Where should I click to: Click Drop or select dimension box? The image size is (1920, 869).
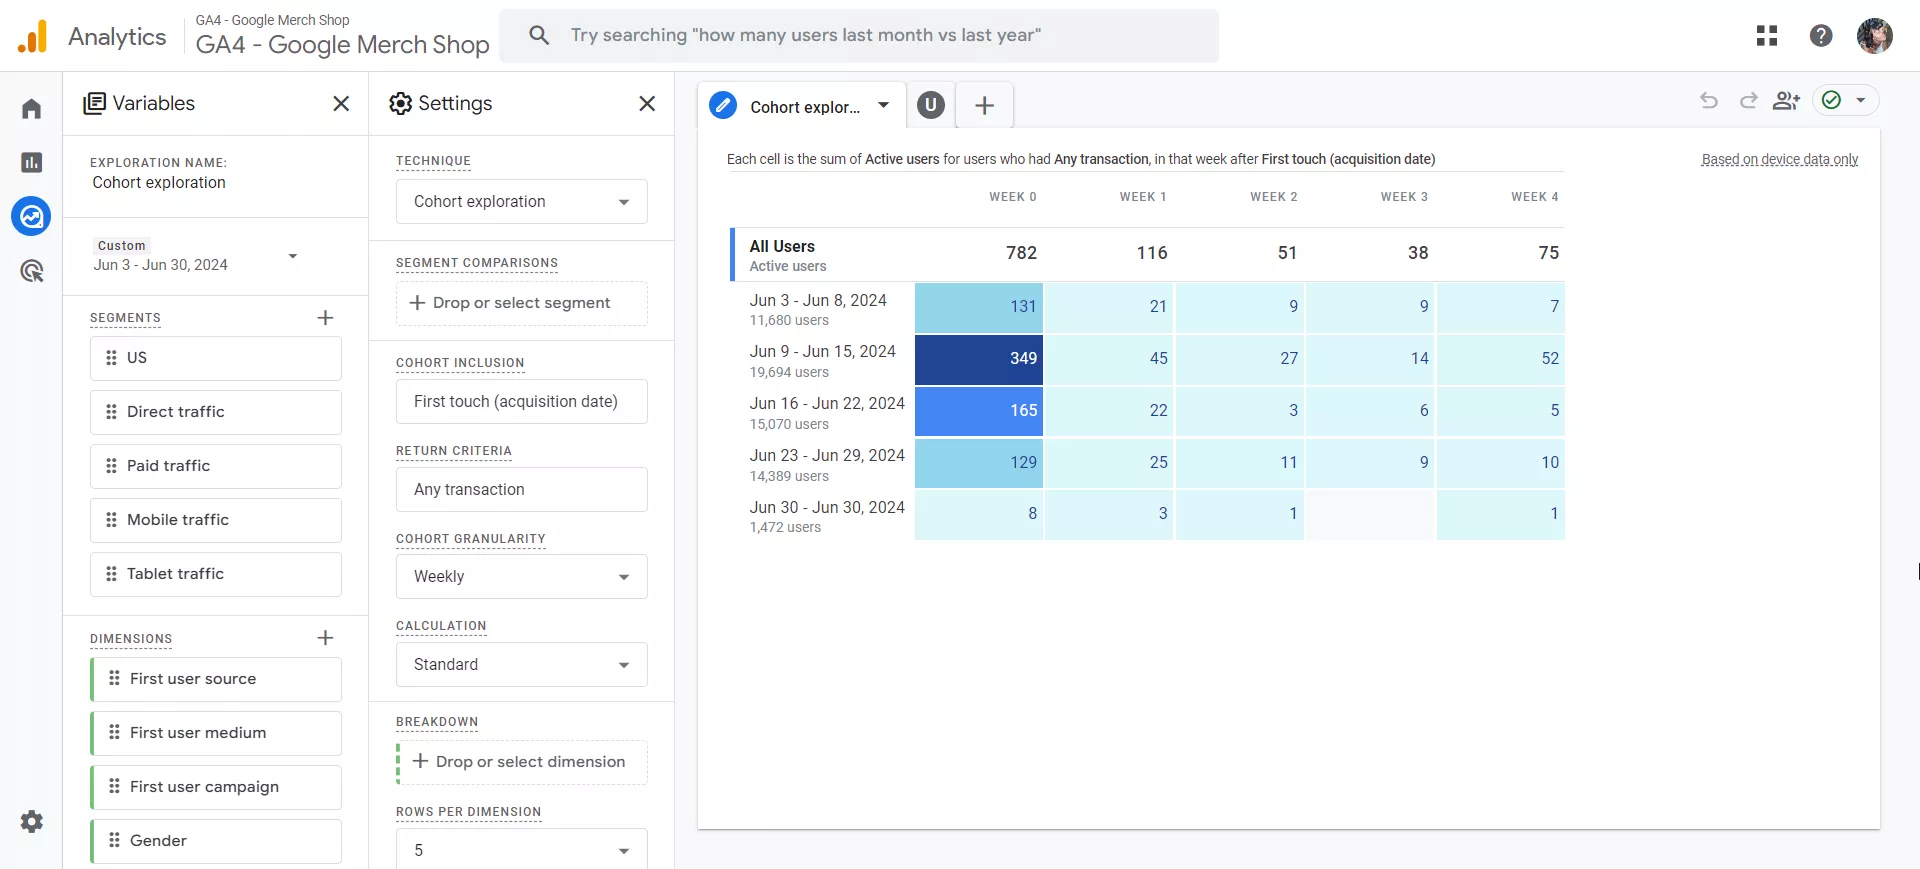click(x=522, y=762)
